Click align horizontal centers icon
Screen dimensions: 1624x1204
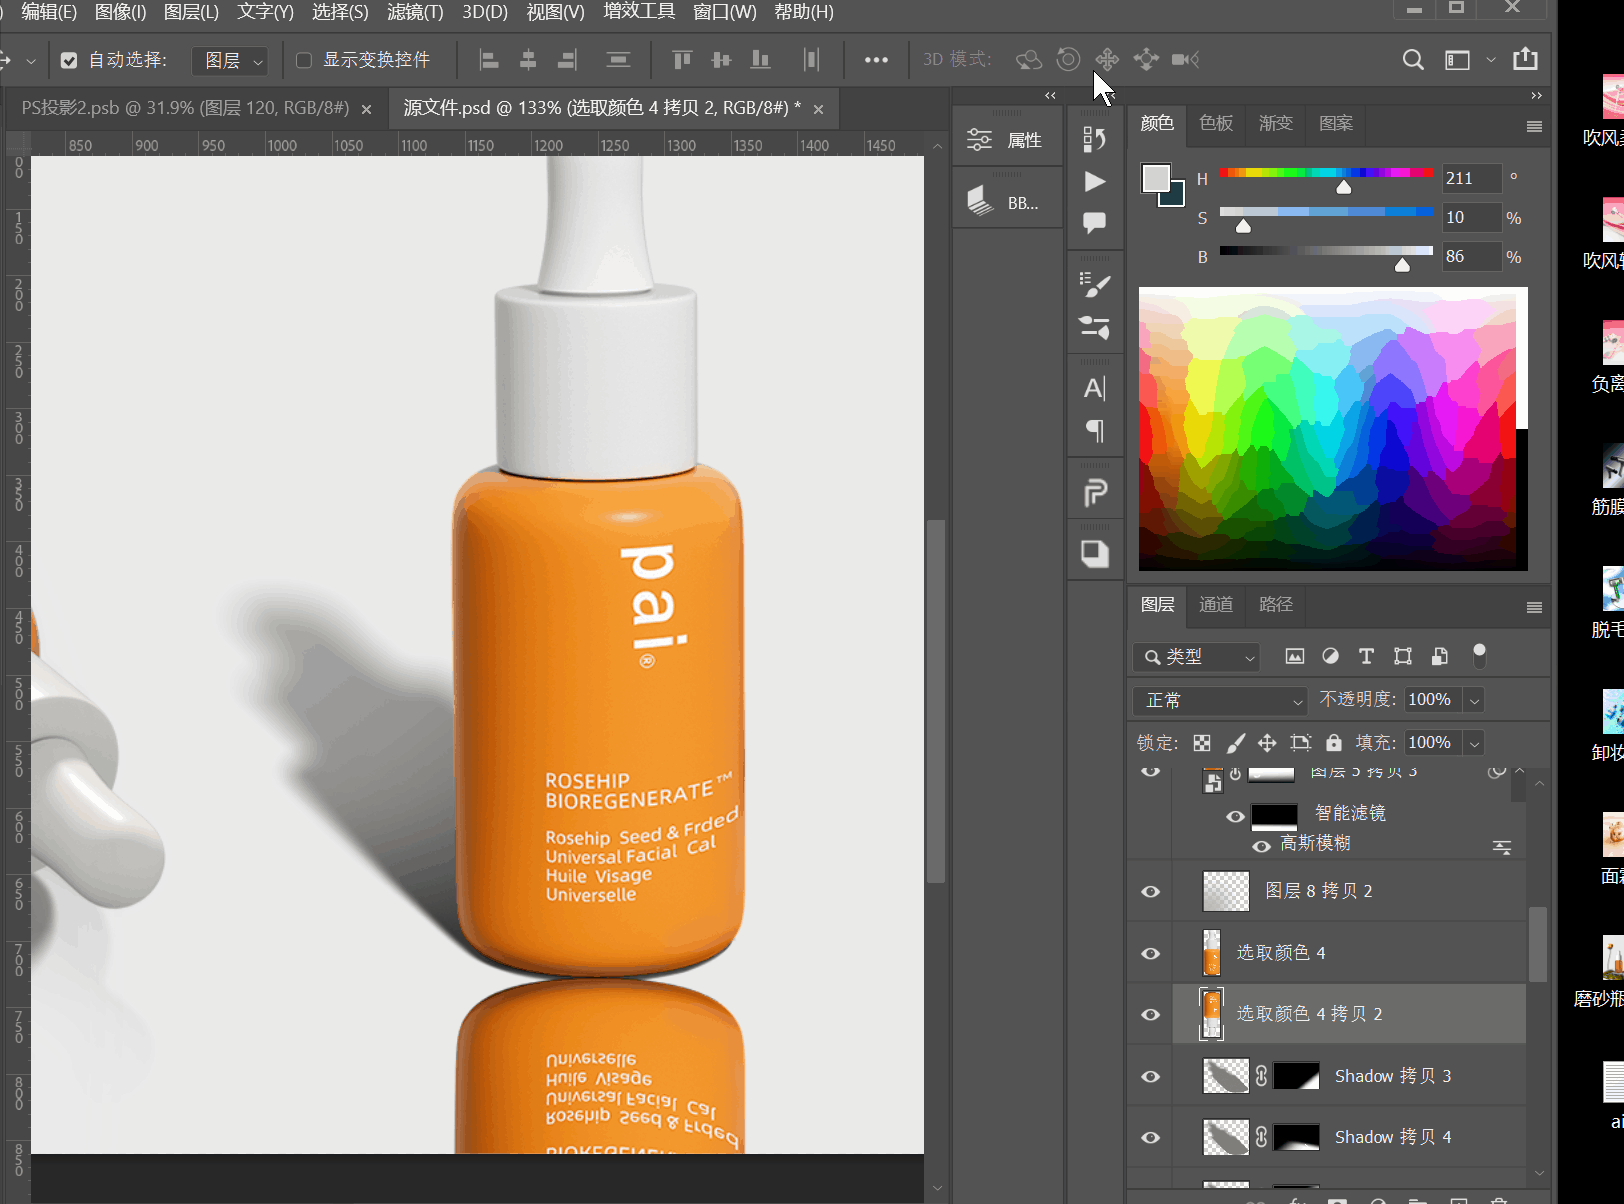point(528,60)
